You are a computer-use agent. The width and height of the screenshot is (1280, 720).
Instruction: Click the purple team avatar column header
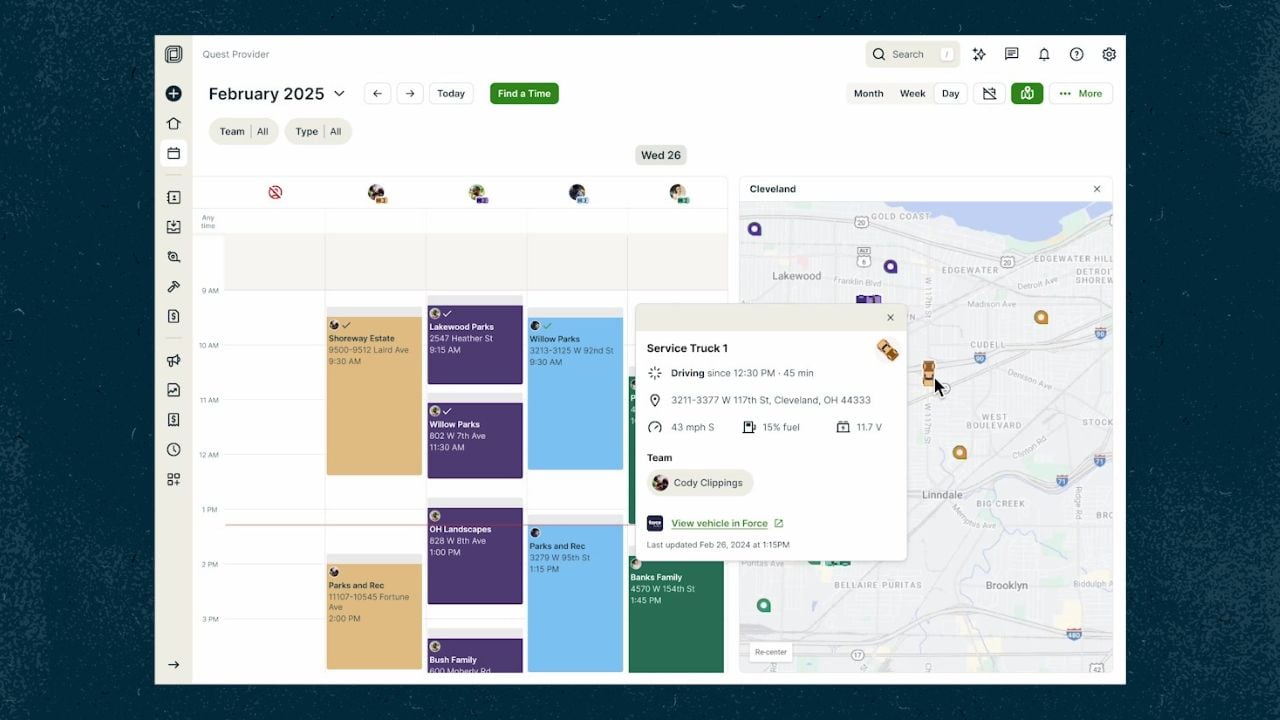coord(478,193)
